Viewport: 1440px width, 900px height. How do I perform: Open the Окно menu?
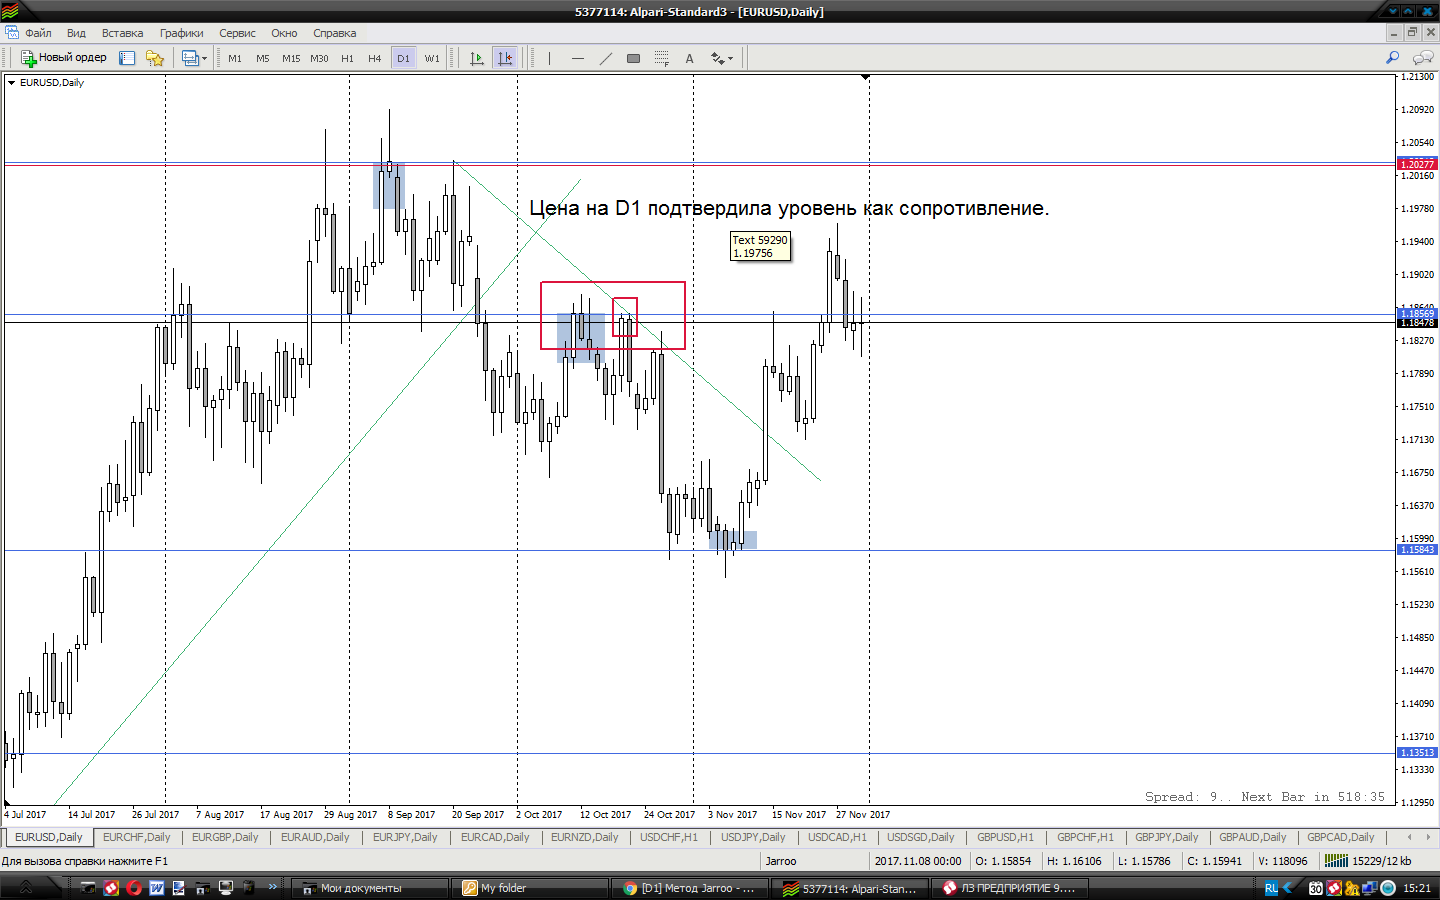[284, 33]
